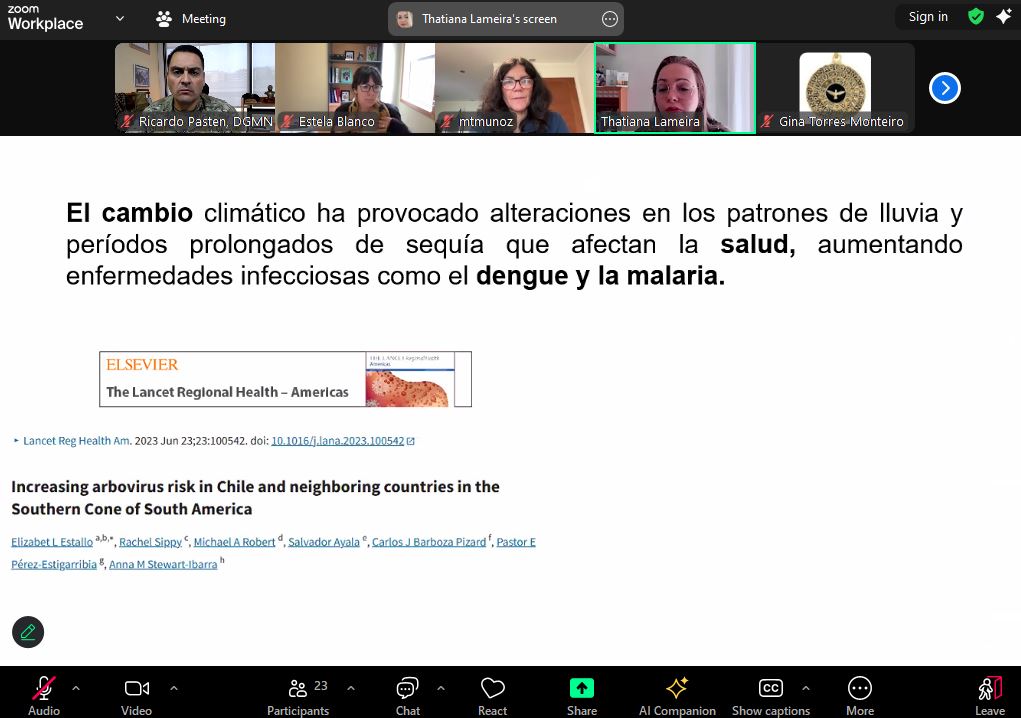1021x718 pixels.
Task: Click the Sign in button
Action: pos(928,17)
